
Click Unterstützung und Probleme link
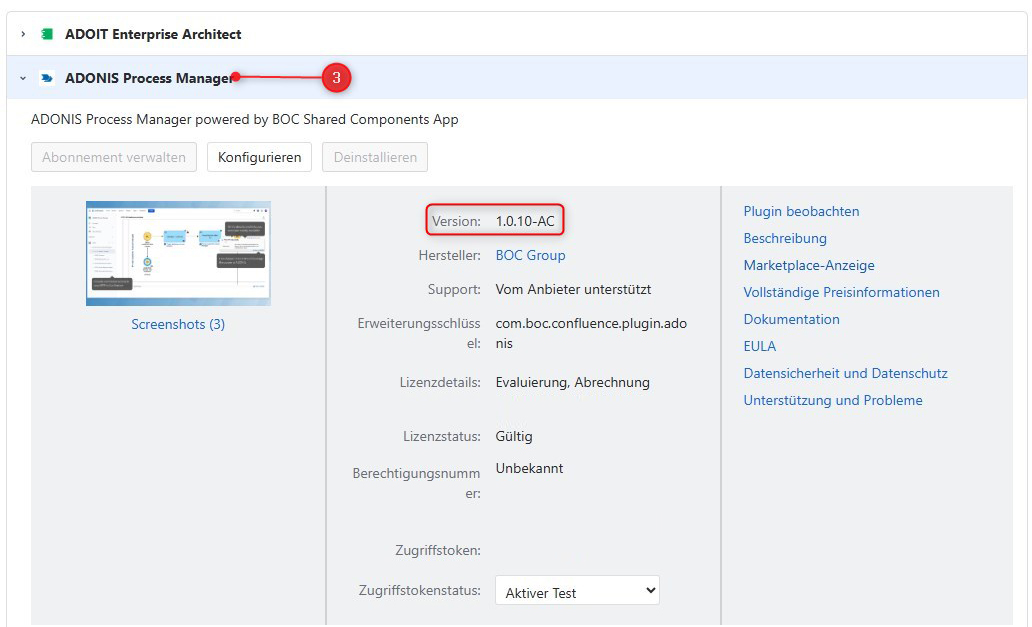pos(832,400)
